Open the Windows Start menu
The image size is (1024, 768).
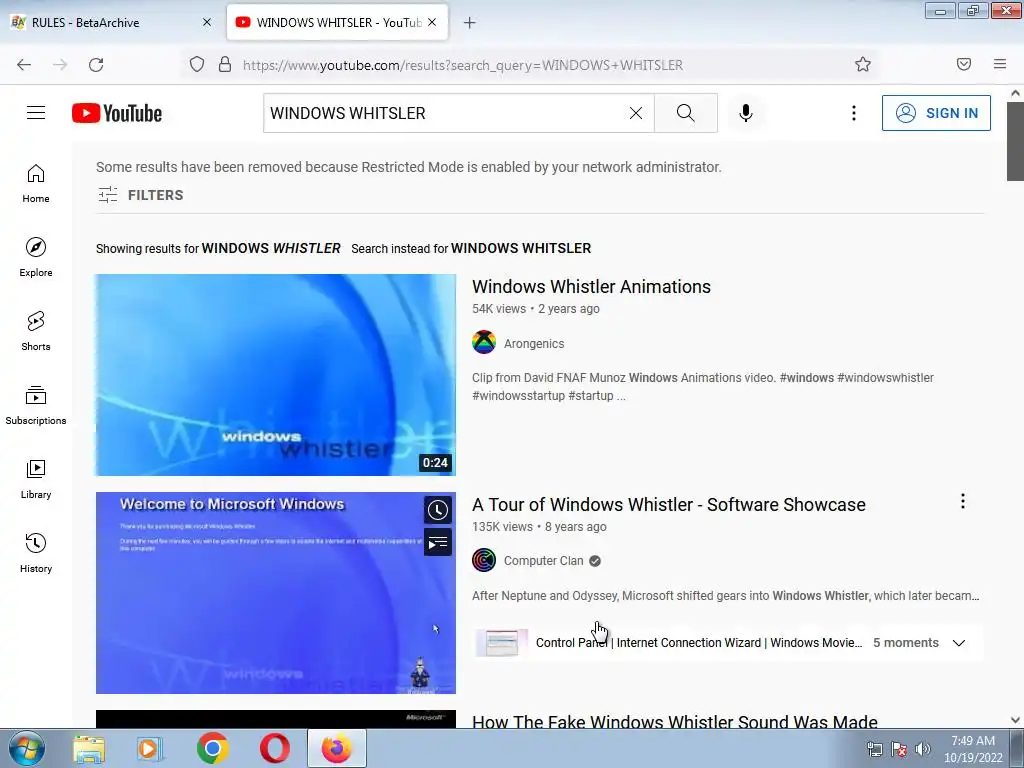(x=27, y=748)
